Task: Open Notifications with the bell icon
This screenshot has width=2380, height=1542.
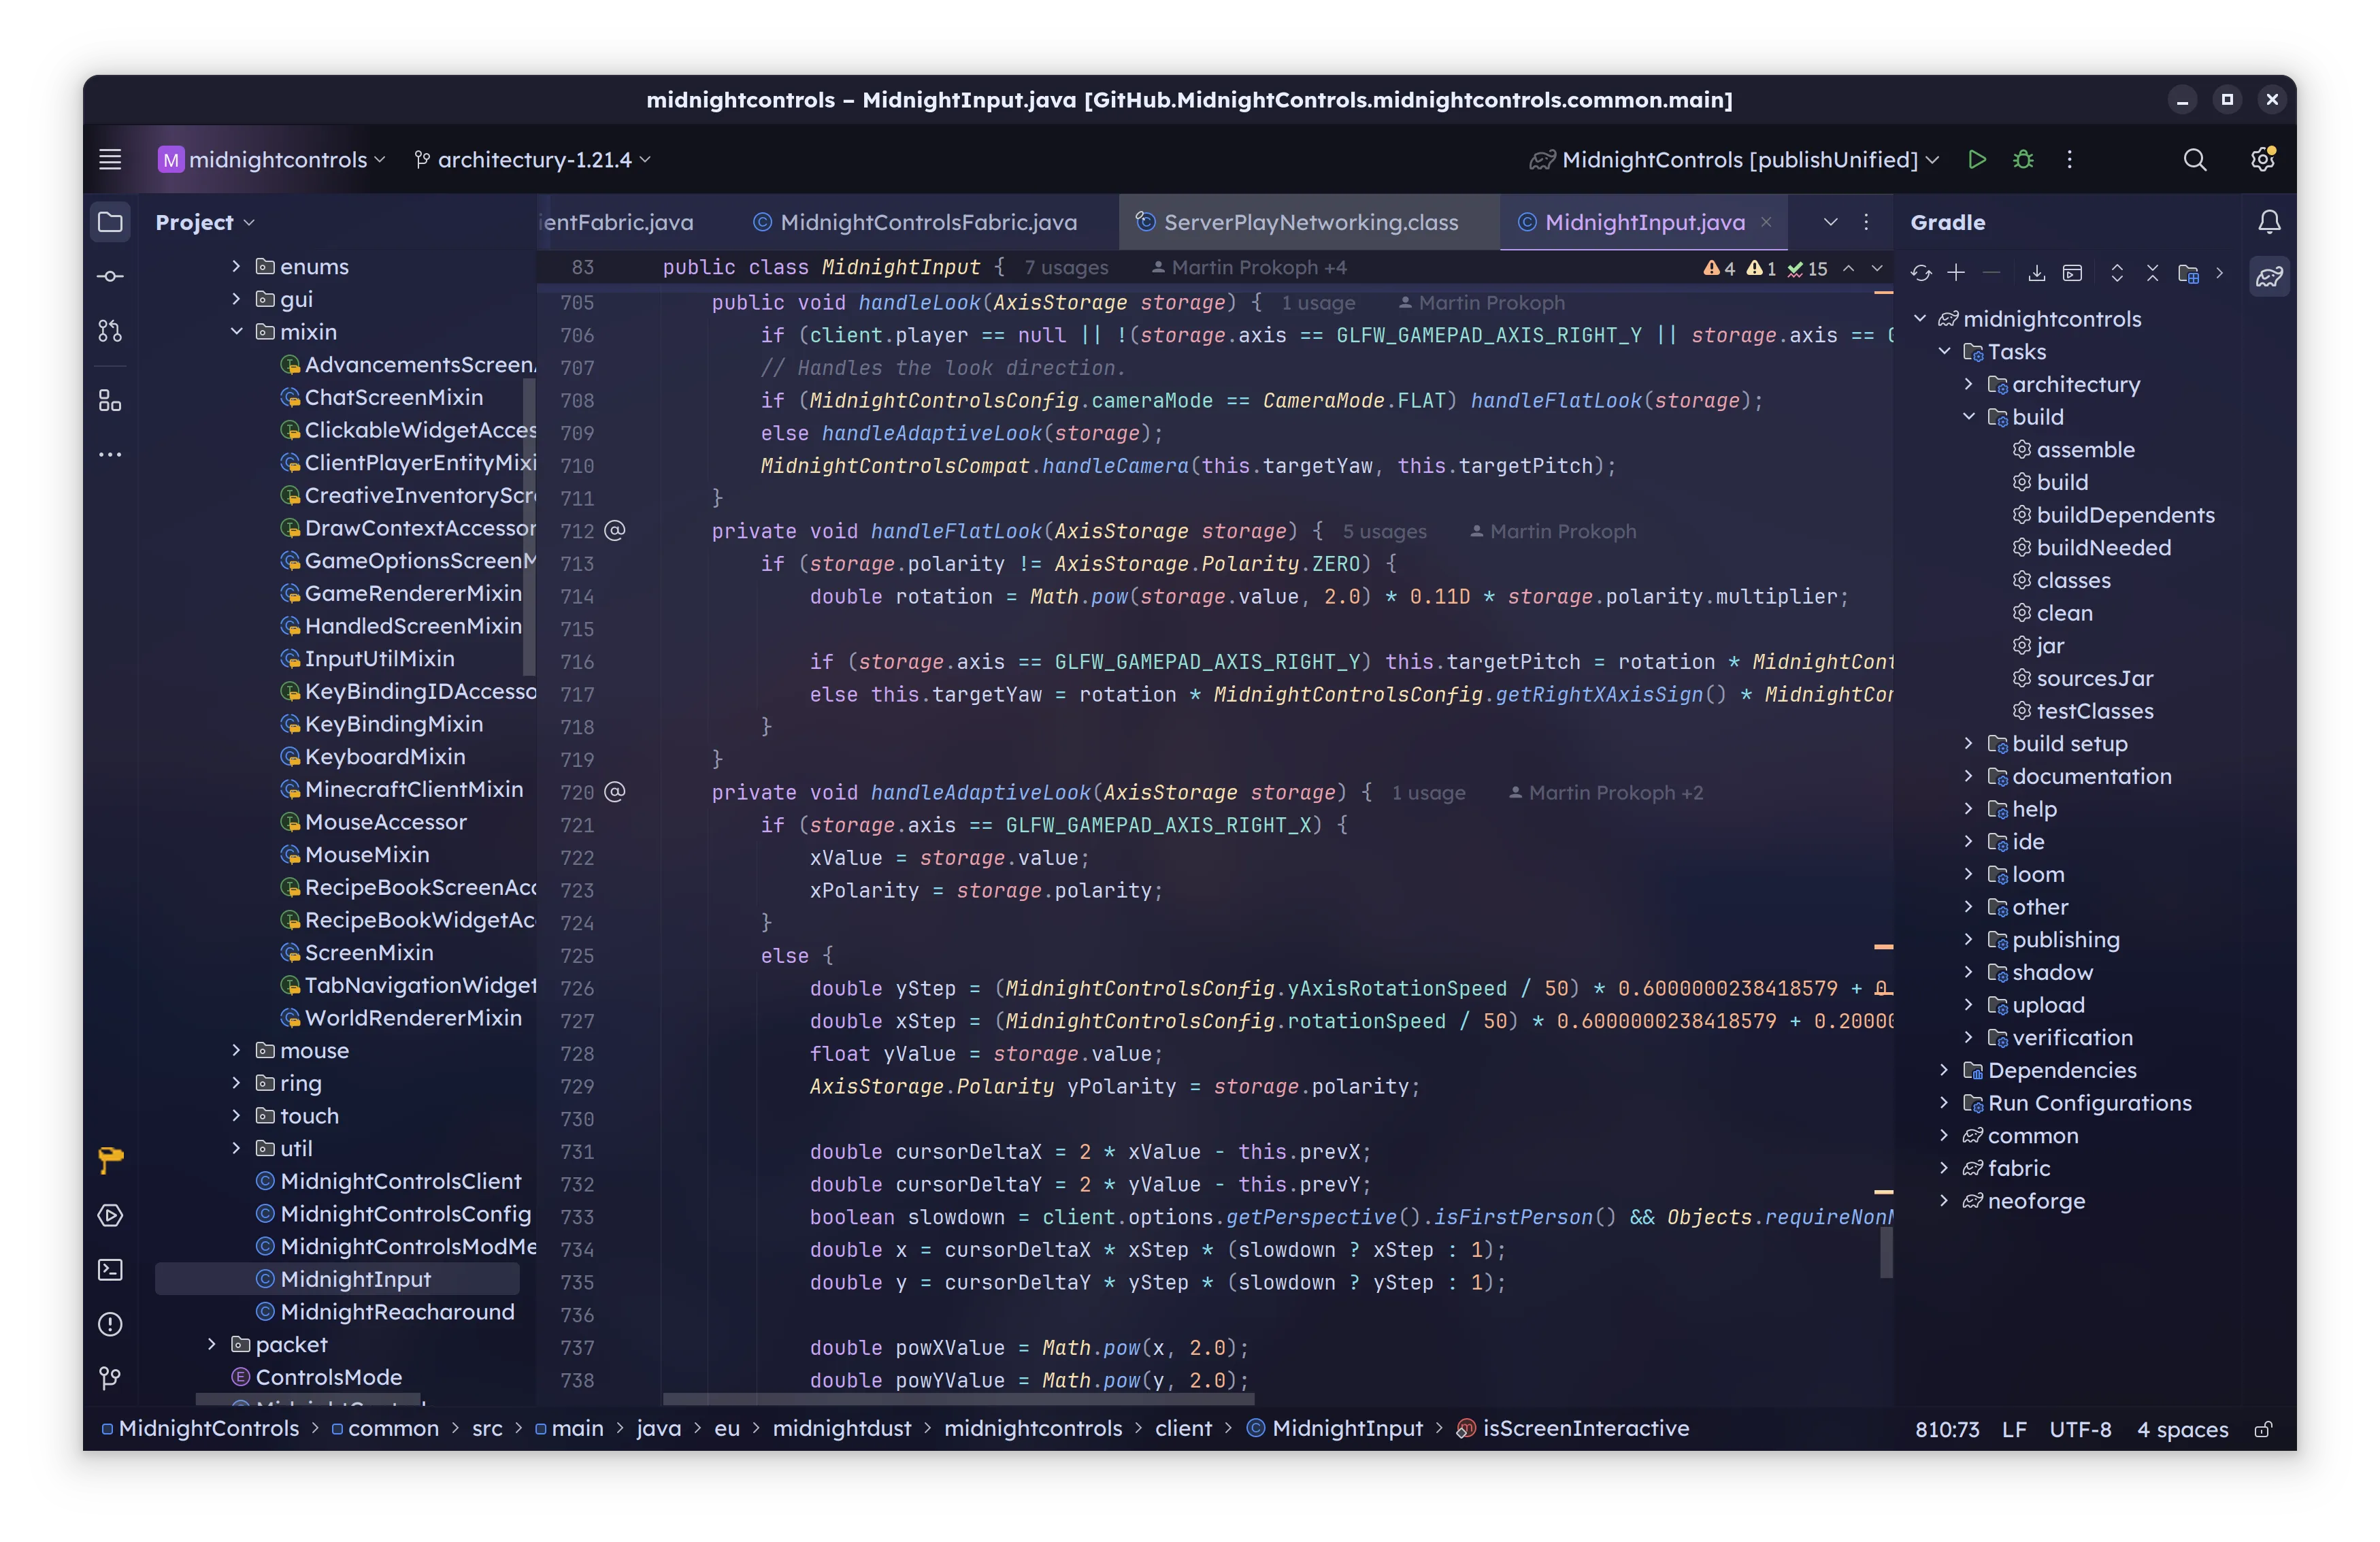Action: [x=2269, y=222]
